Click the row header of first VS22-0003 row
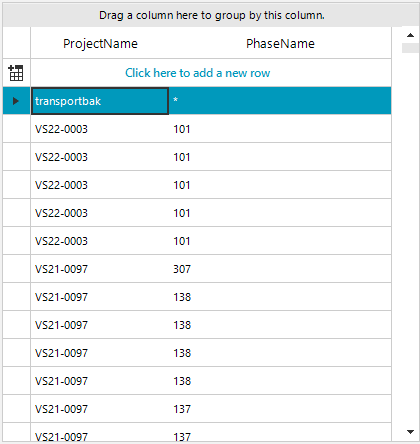 pyautogui.click(x=17, y=129)
